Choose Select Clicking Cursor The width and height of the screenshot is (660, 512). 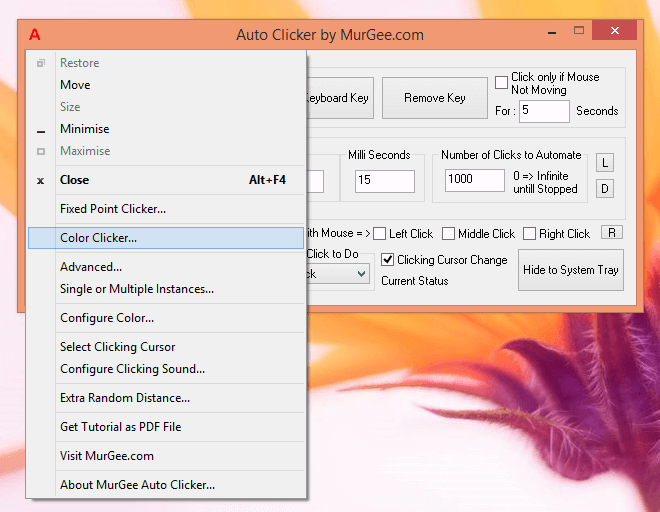click(166, 347)
